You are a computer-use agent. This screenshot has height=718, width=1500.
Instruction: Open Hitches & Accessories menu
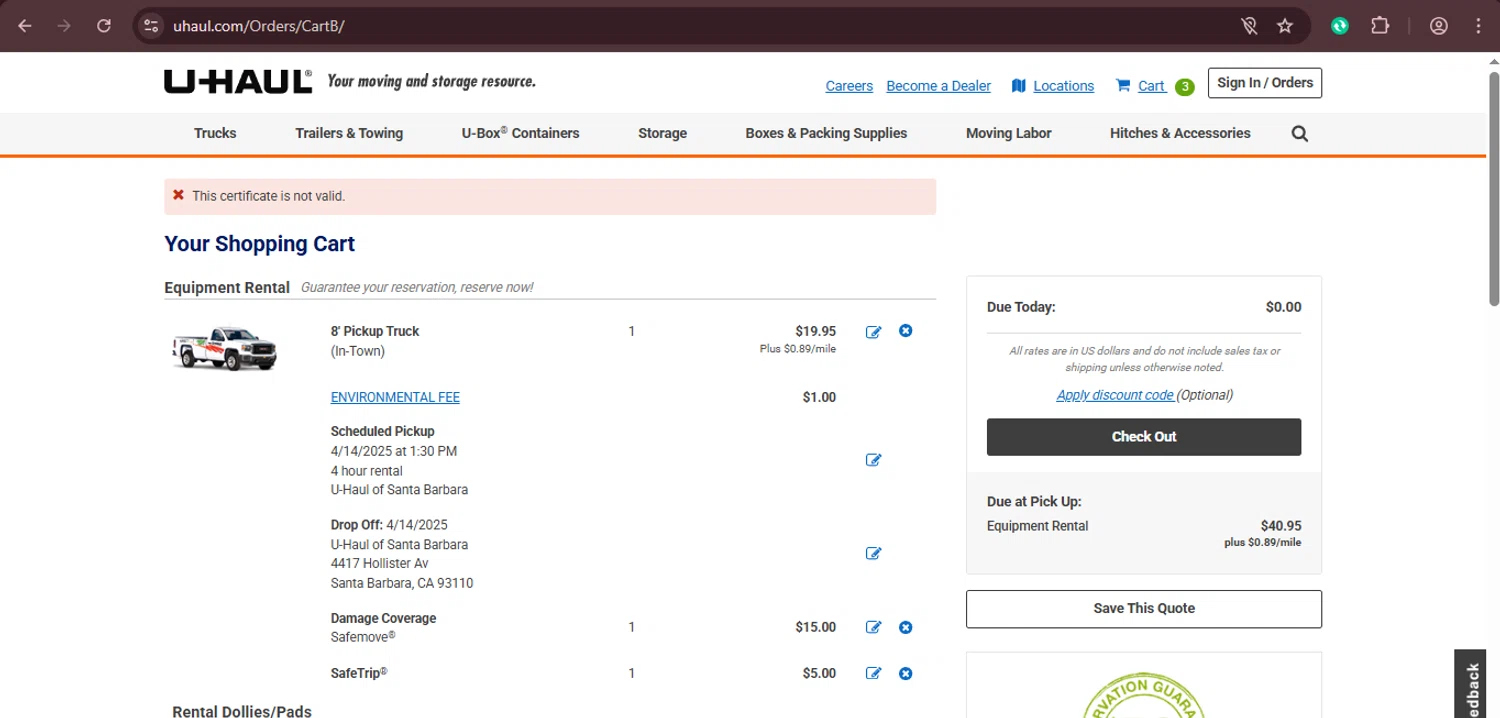[1180, 133]
